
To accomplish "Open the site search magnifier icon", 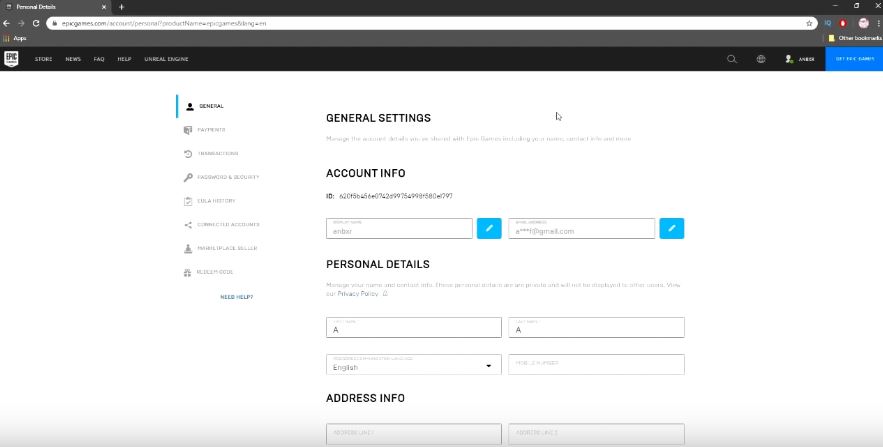I will 732,59.
